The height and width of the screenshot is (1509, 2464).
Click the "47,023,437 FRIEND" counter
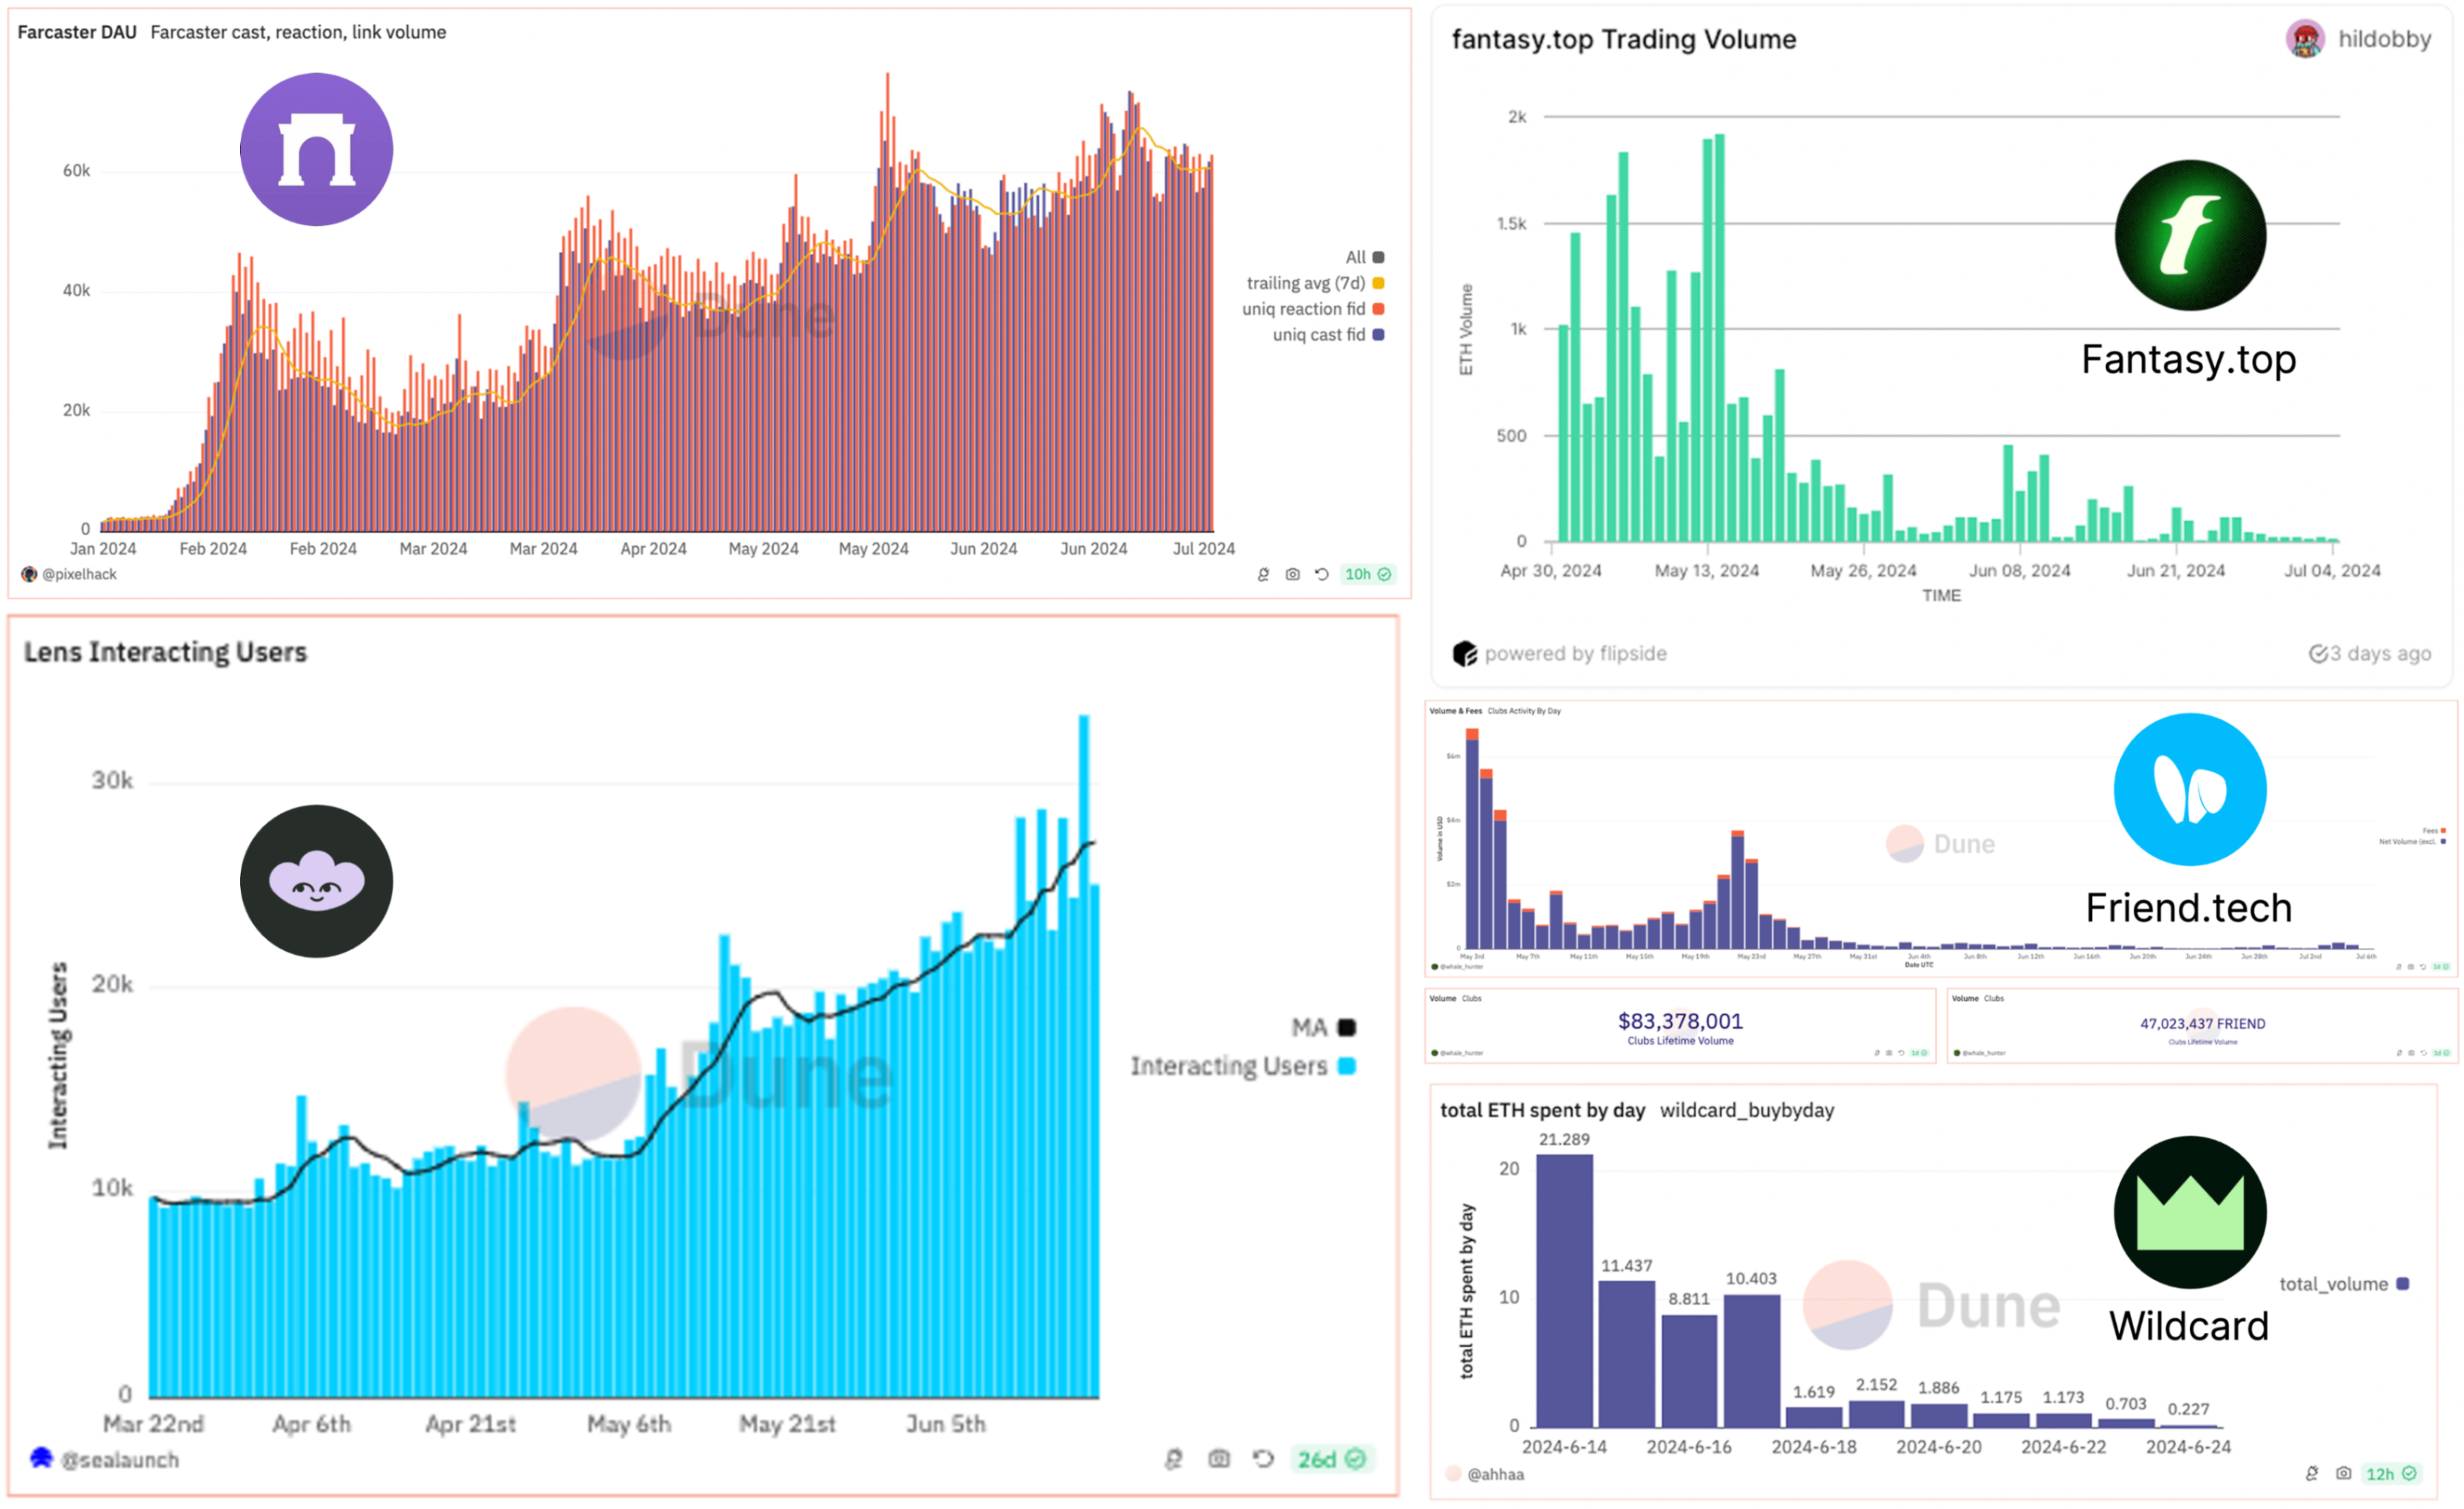pyautogui.click(x=2202, y=1024)
